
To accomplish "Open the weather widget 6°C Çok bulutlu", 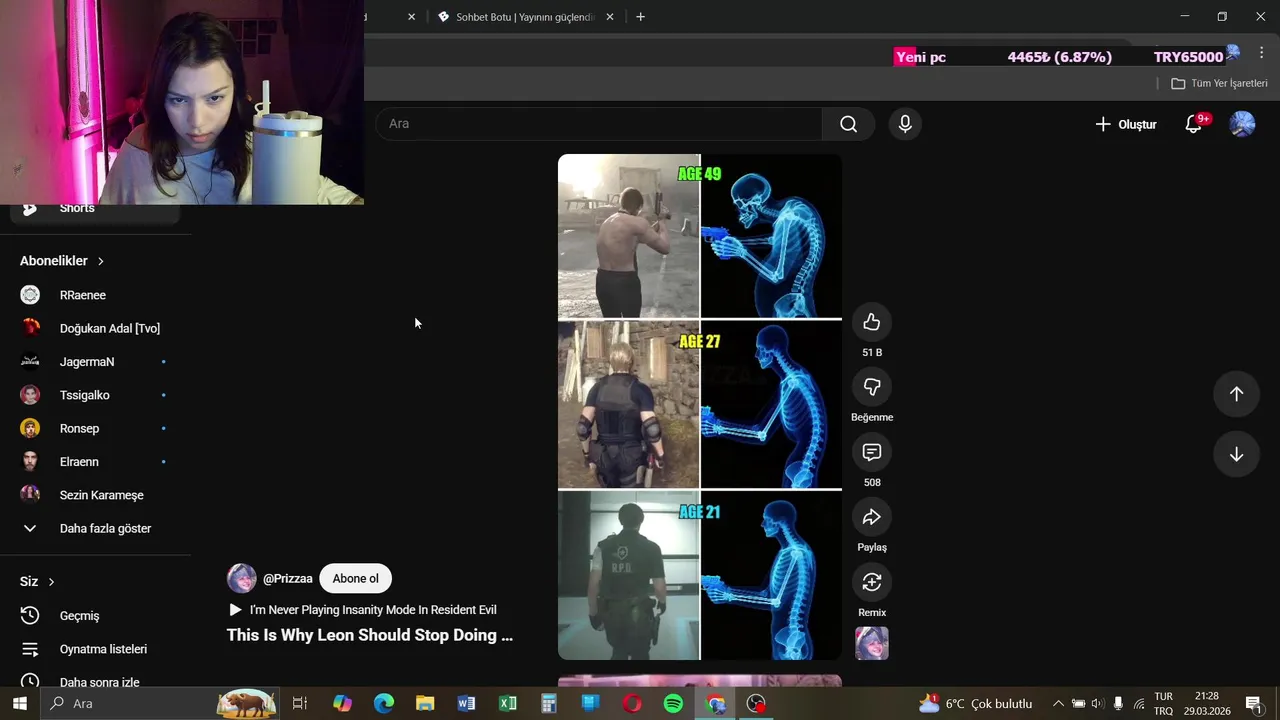I will (x=975, y=704).
